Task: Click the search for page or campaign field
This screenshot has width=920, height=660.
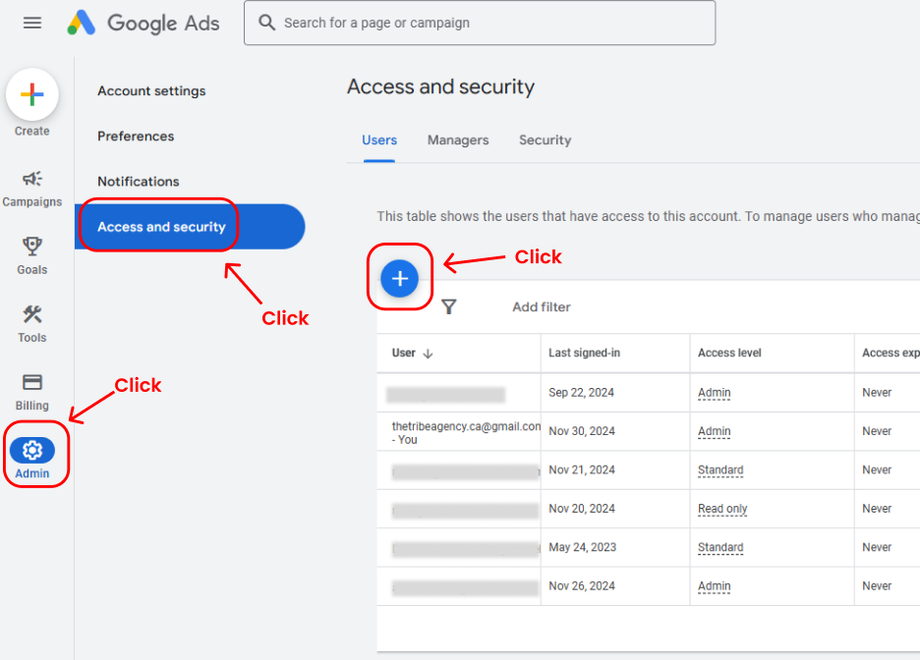Action: pos(480,22)
